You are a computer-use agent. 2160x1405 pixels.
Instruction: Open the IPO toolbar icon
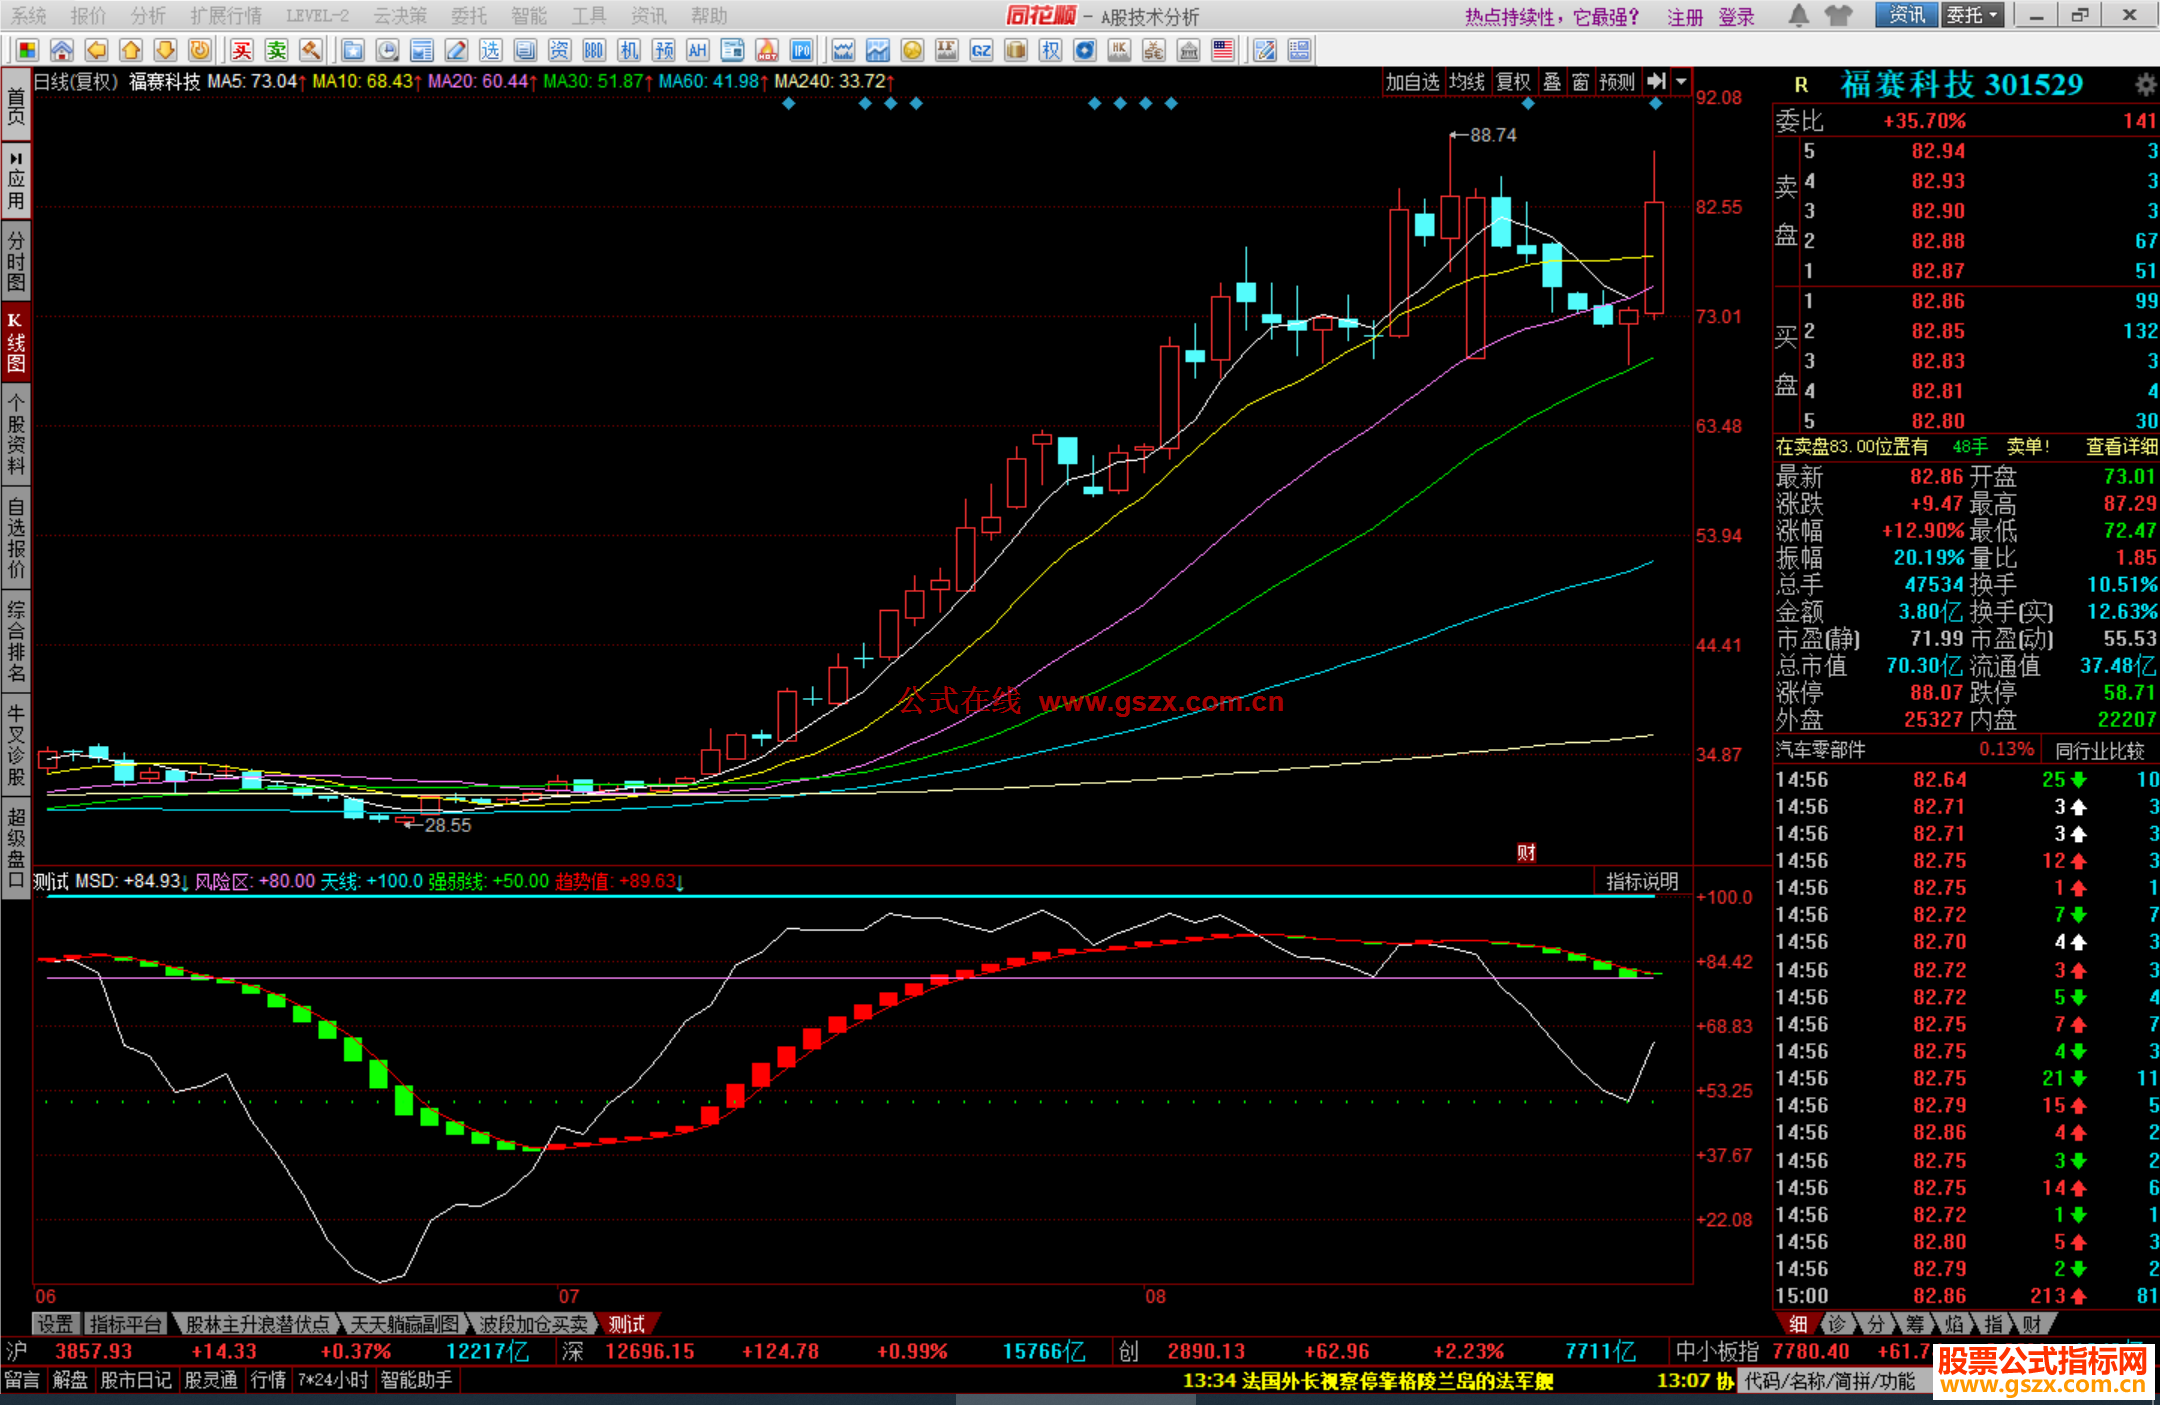click(x=801, y=51)
